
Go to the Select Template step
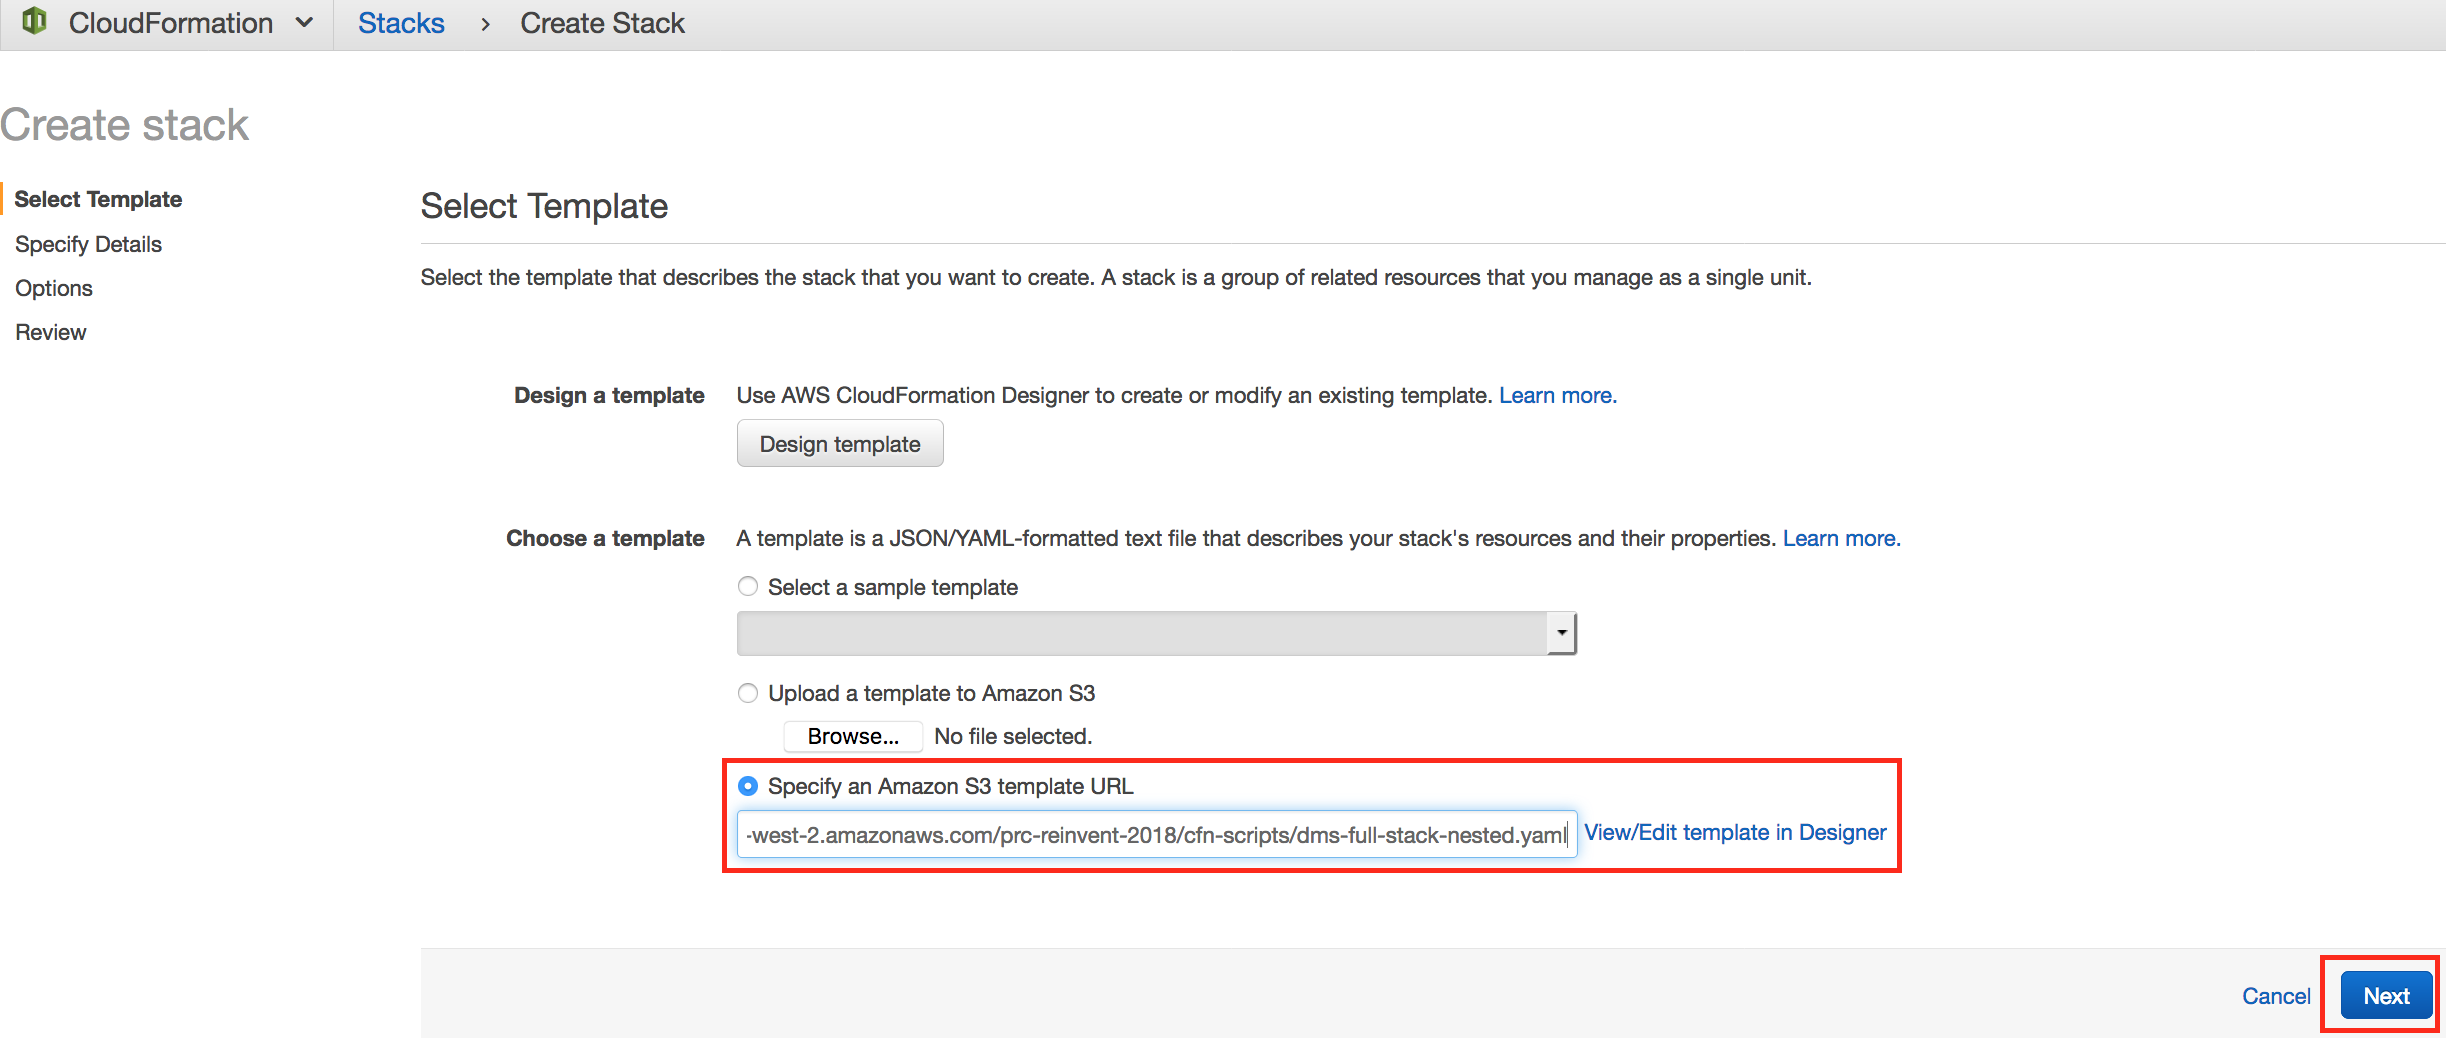(x=98, y=199)
